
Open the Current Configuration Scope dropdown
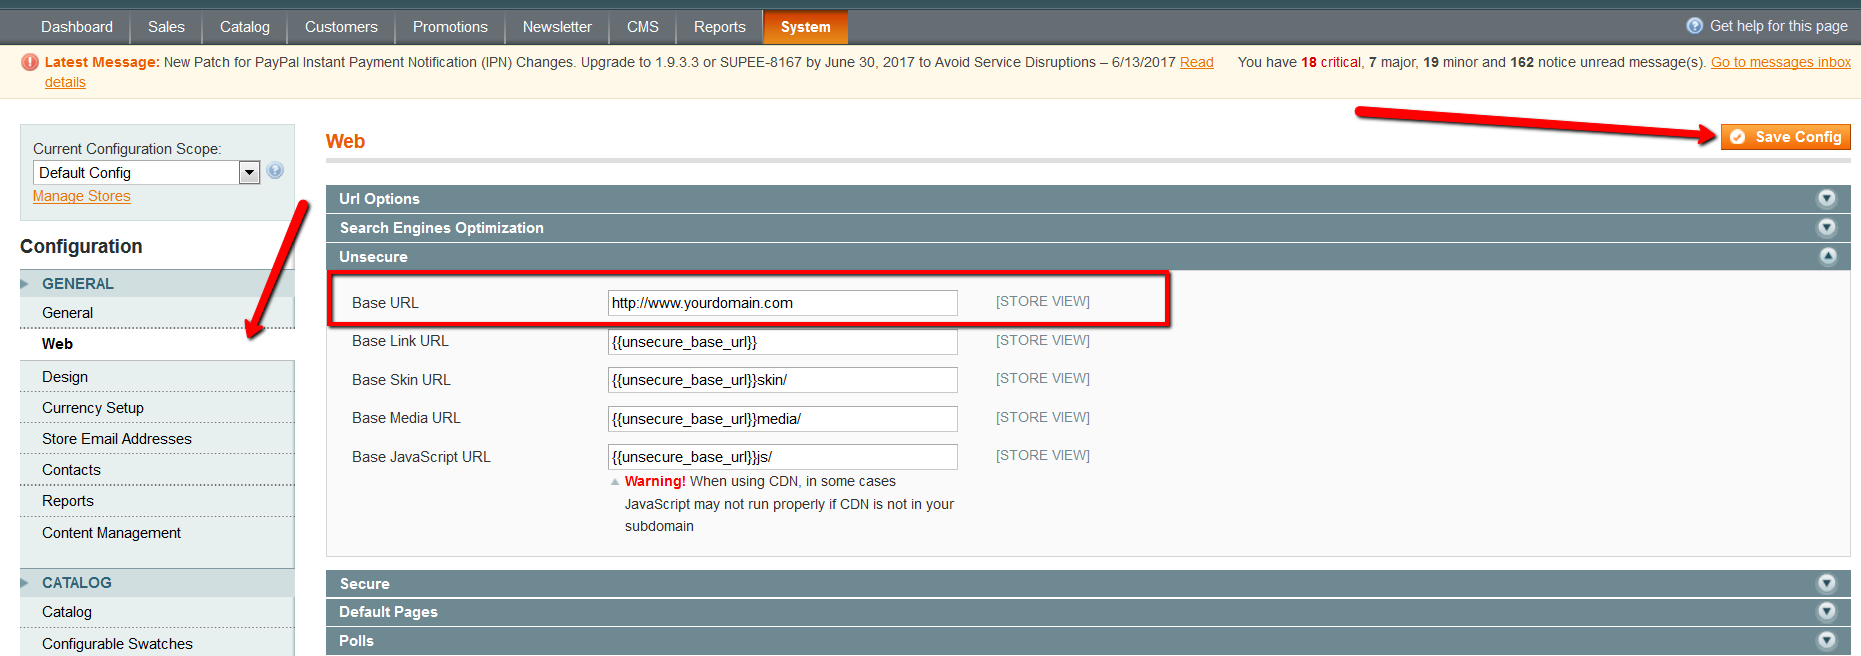146,172
